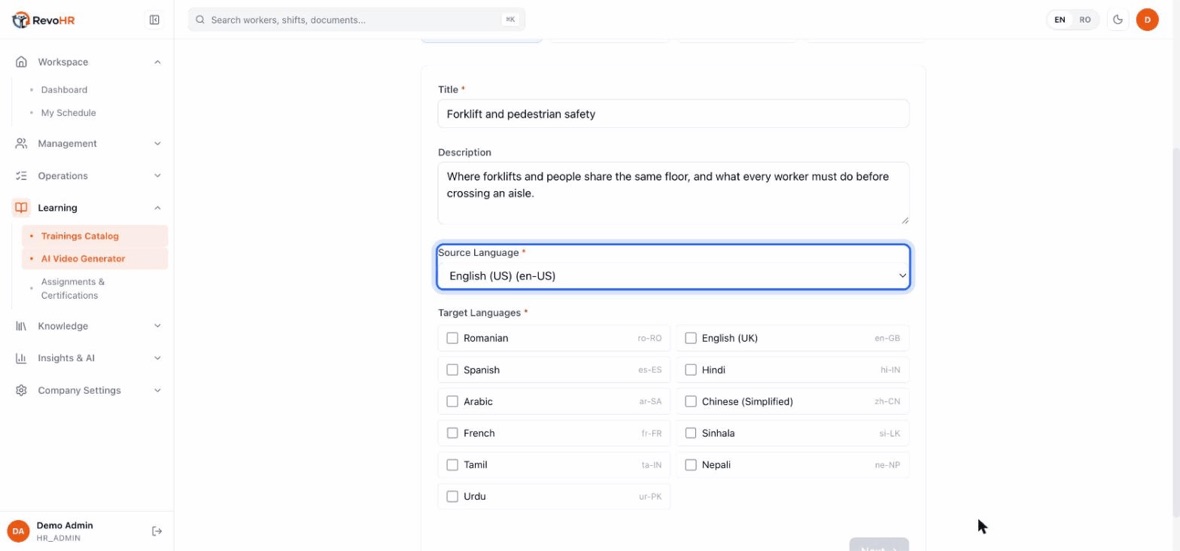This screenshot has height=551, width=1180.
Task: Tick the Urdu checkbox
Action: [452, 496]
